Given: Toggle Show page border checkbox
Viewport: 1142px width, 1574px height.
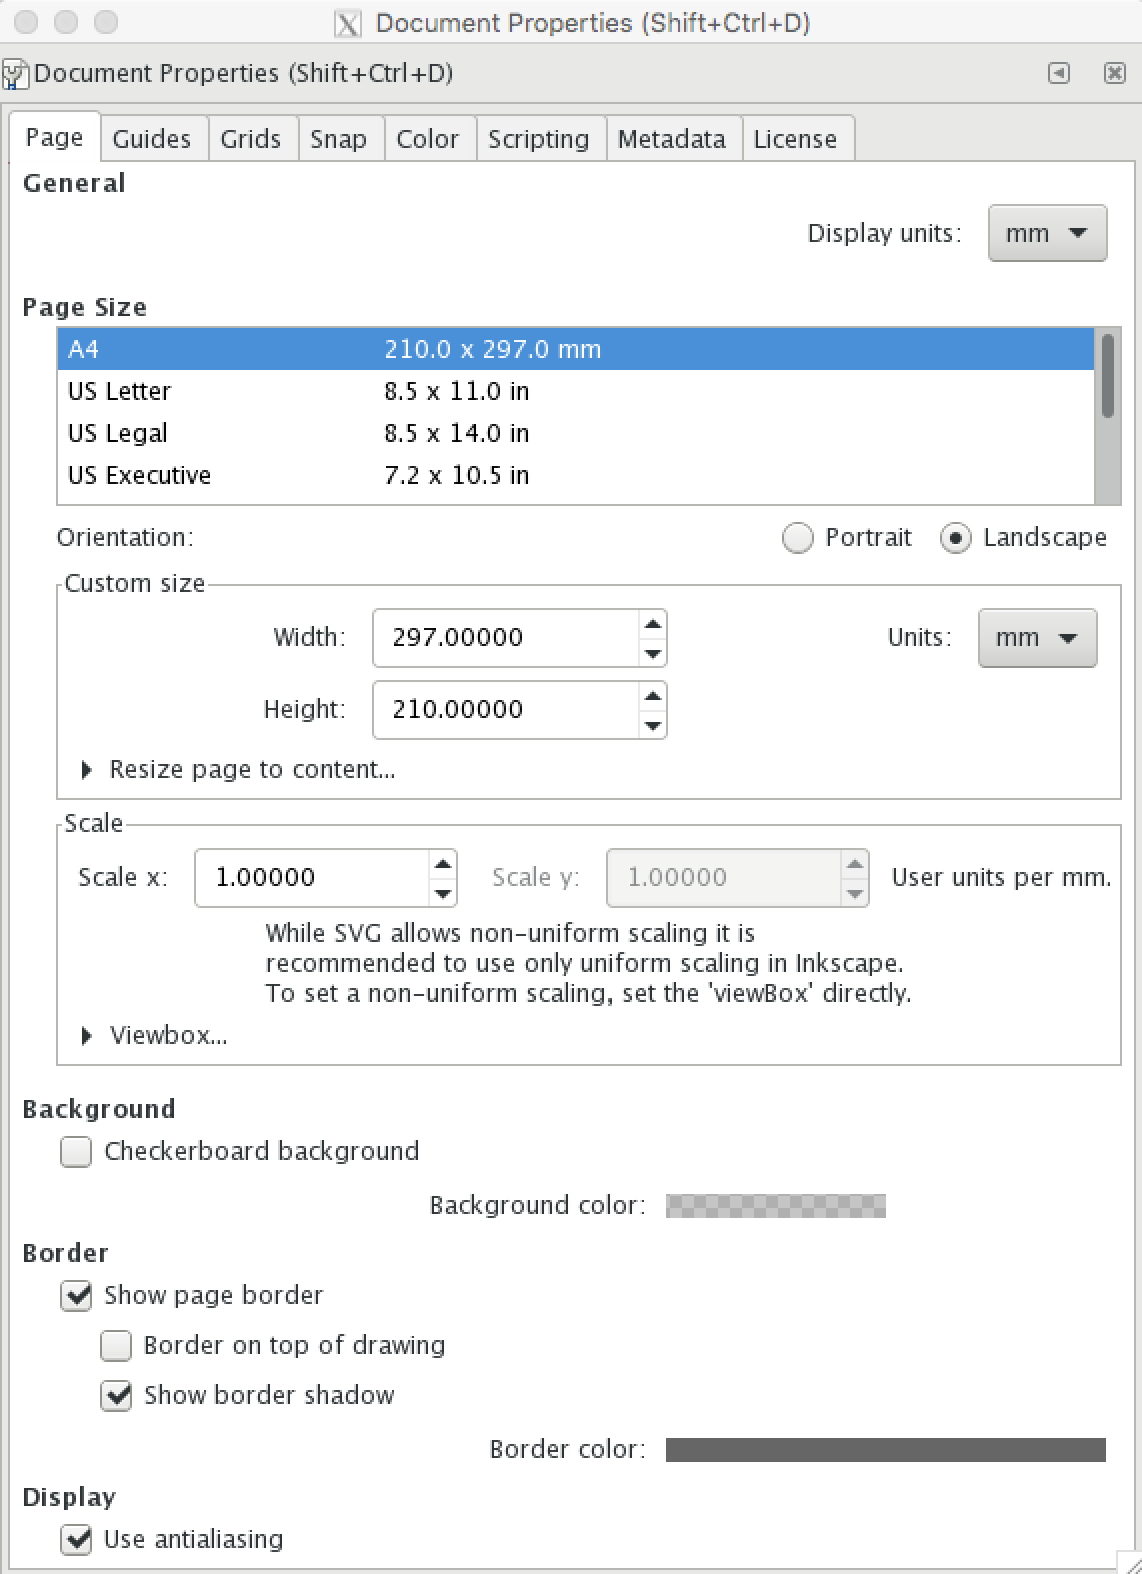Looking at the screenshot, I should 76,1296.
